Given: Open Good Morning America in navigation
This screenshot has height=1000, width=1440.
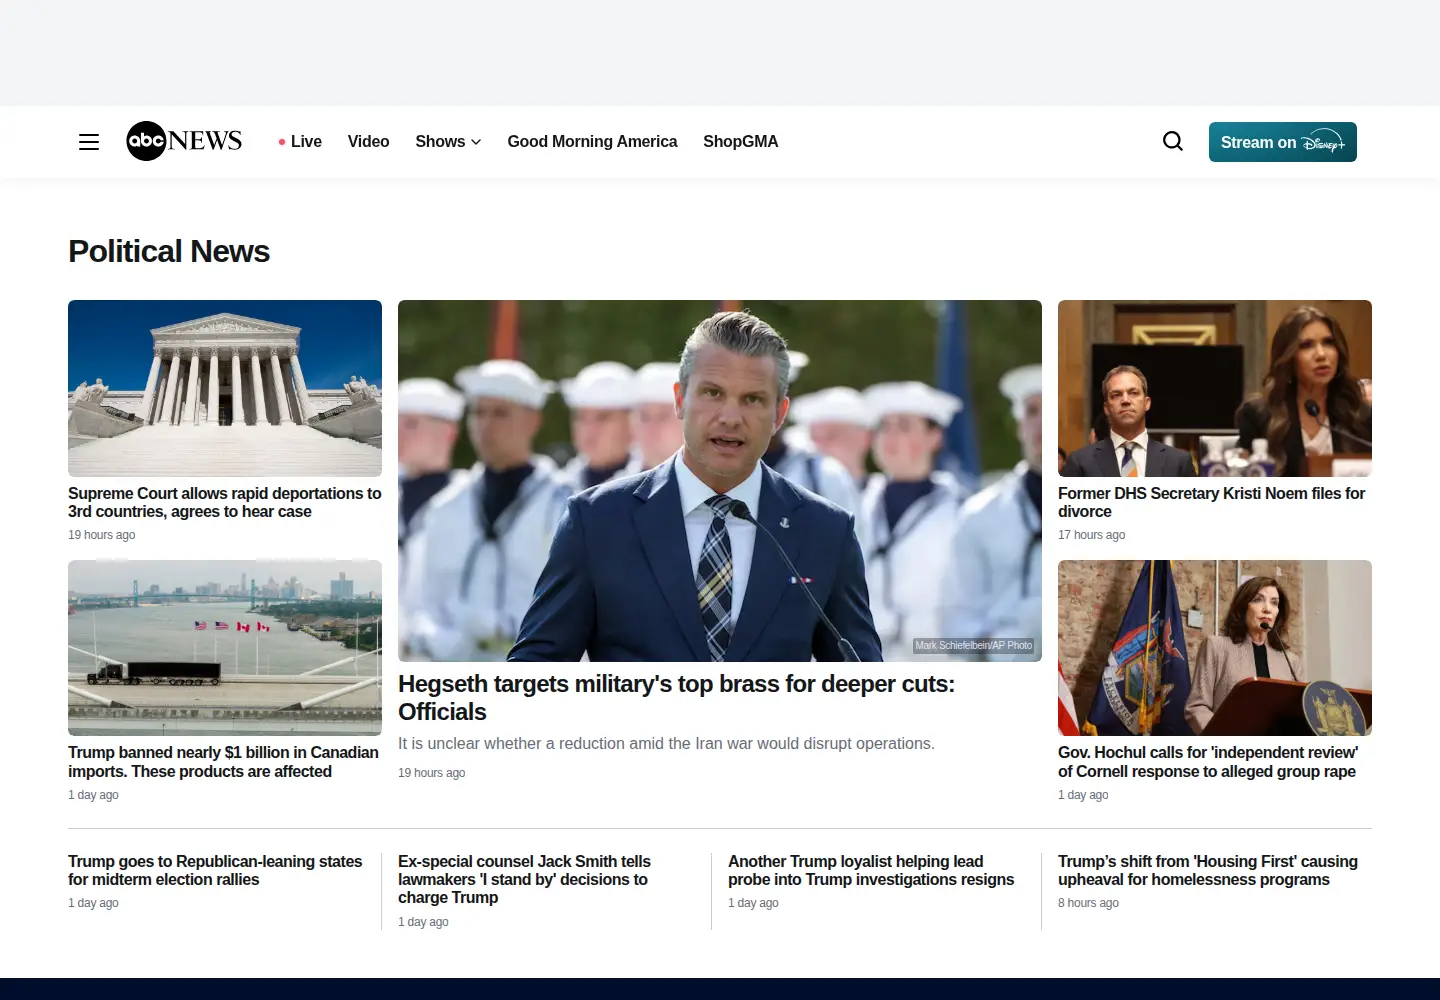Looking at the screenshot, I should coord(592,142).
